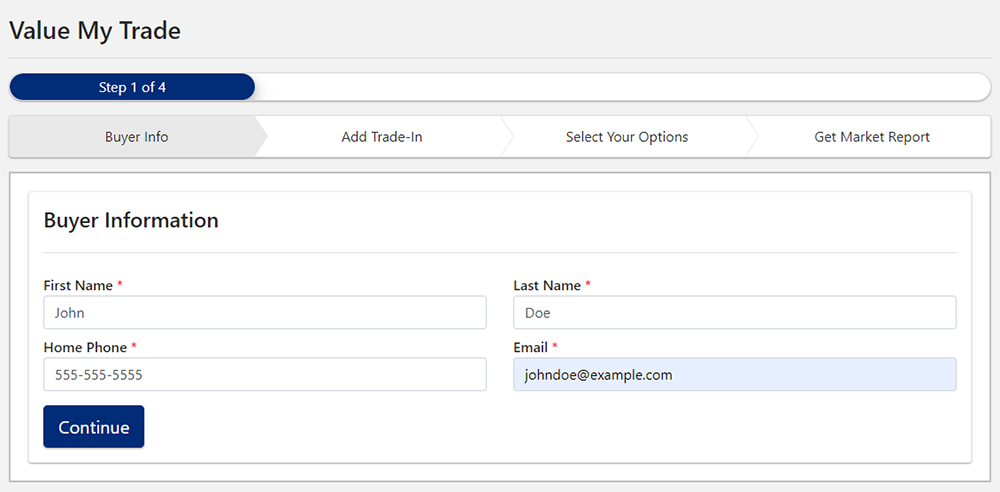Click the Home Phone label text

85,348
